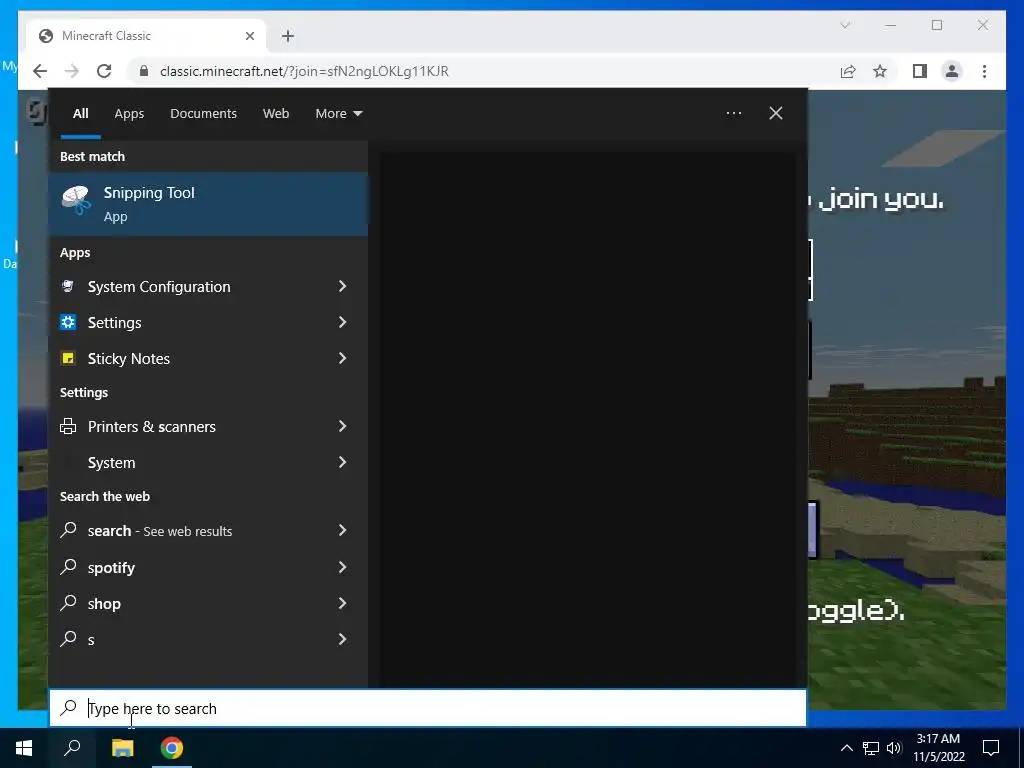This screenshot has width=1024, height=768.
Task: Open System Configuration app result
Action: (x=208, y=286)
